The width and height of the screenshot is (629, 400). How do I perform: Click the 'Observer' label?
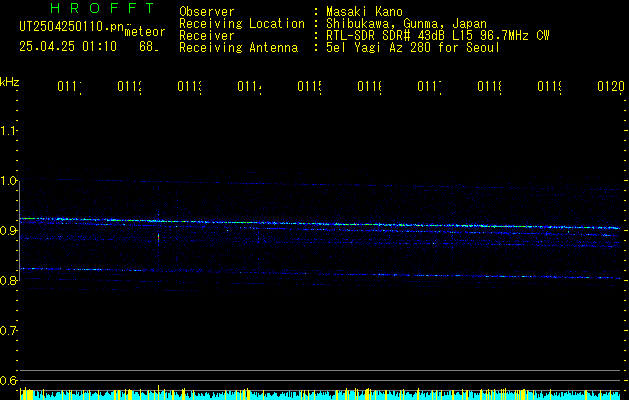tap(207, 12)
